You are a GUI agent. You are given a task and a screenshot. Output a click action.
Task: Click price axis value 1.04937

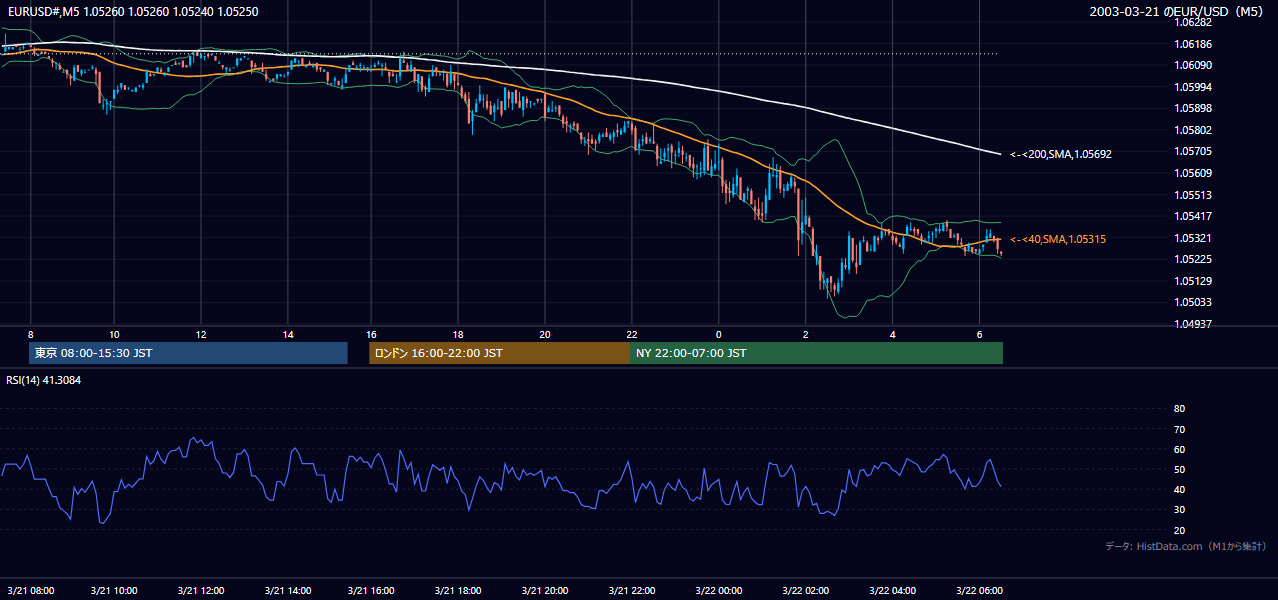(x=1193, y=324)
